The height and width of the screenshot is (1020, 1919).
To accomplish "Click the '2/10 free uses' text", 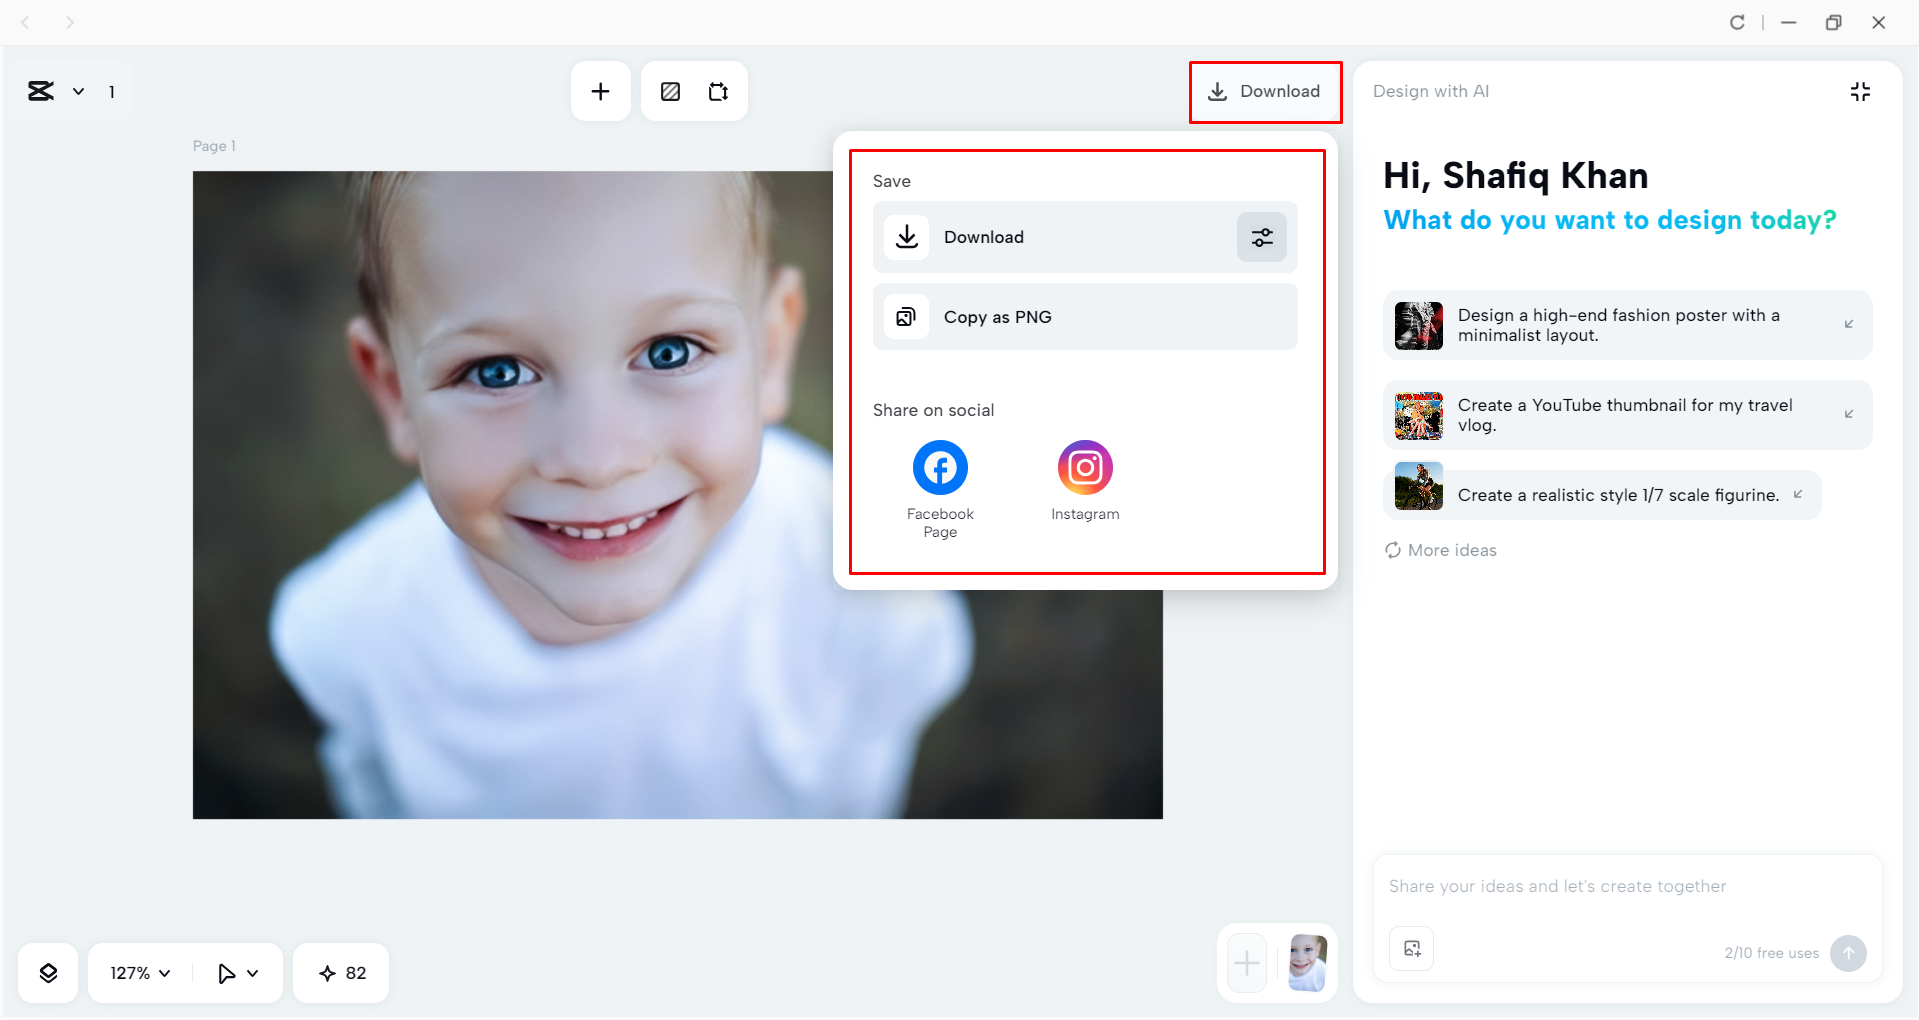I will tap(1771, 953).
